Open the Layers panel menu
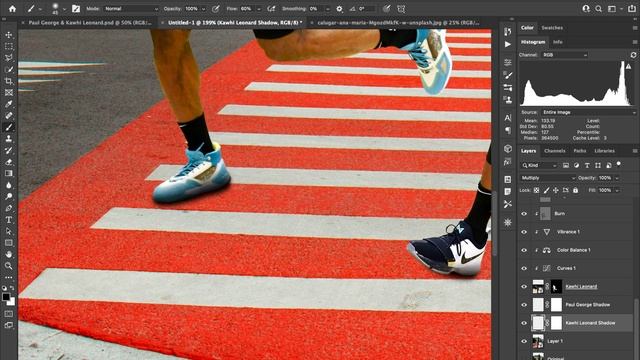The width and height of the screenshot is (640, 360). 635,151
